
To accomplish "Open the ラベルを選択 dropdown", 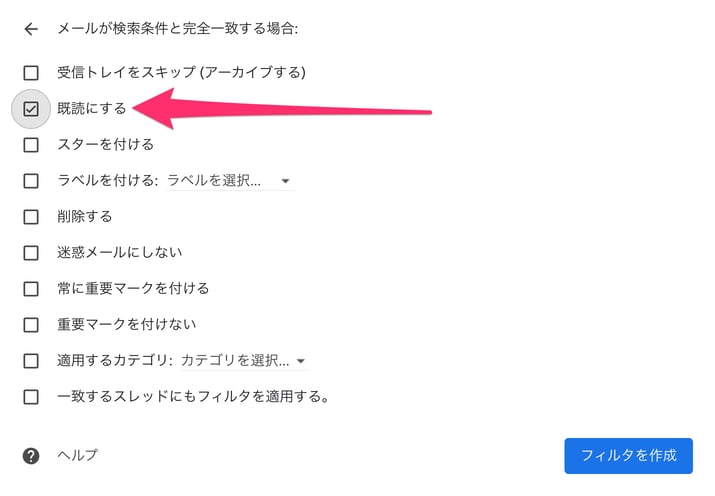I will click(x=230, y=181).
